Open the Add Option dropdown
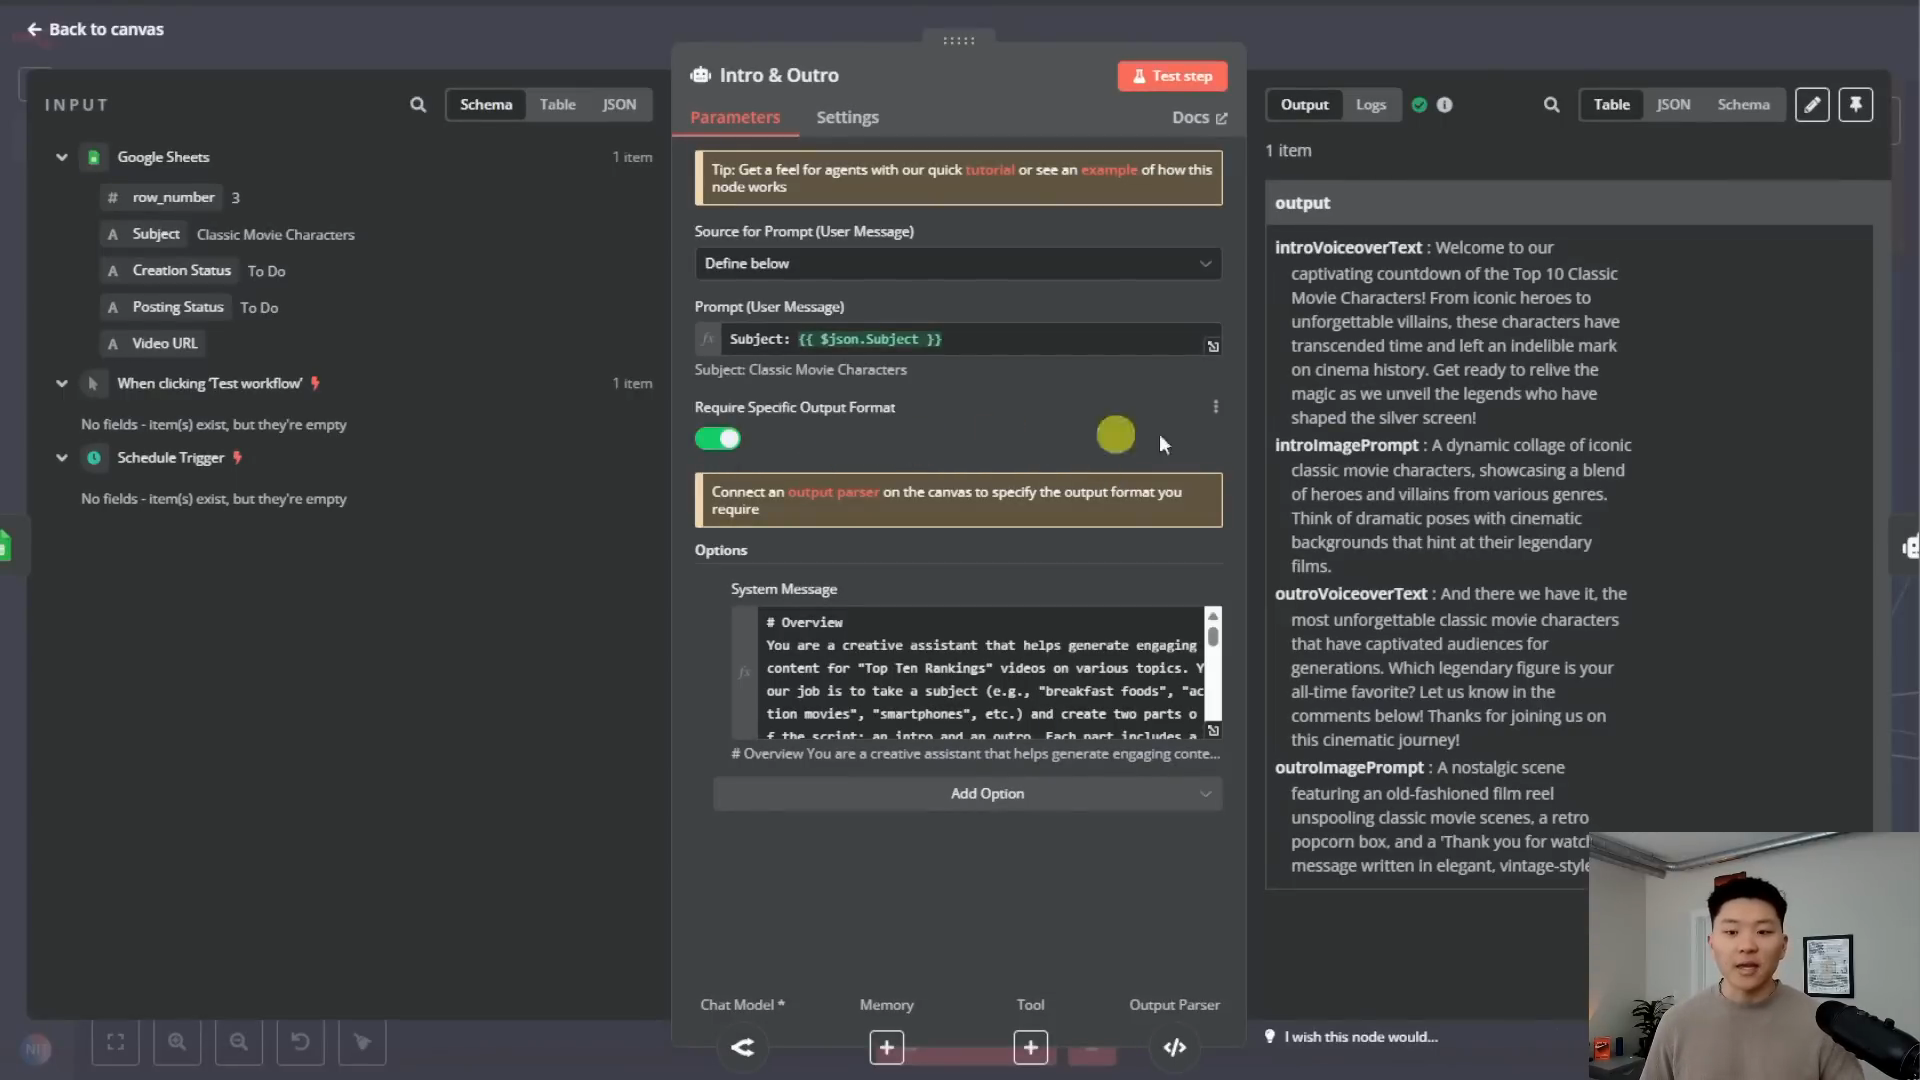 click(x=967, y=793)
